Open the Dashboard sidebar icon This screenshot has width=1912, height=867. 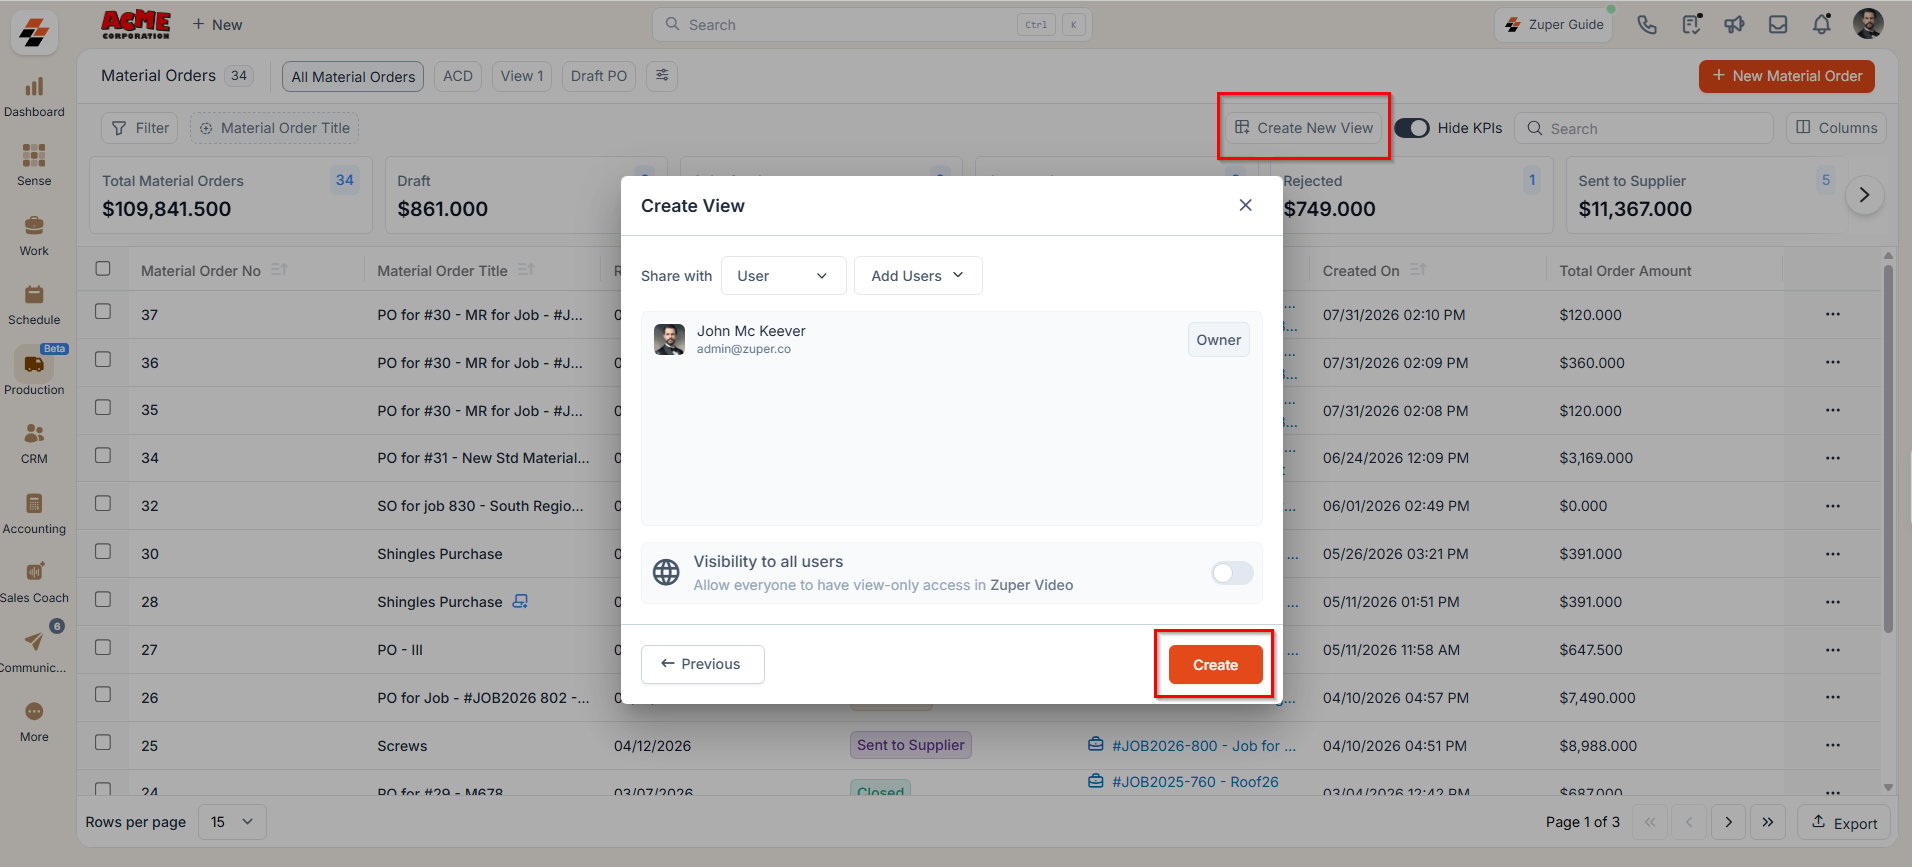tap(34, 97)
